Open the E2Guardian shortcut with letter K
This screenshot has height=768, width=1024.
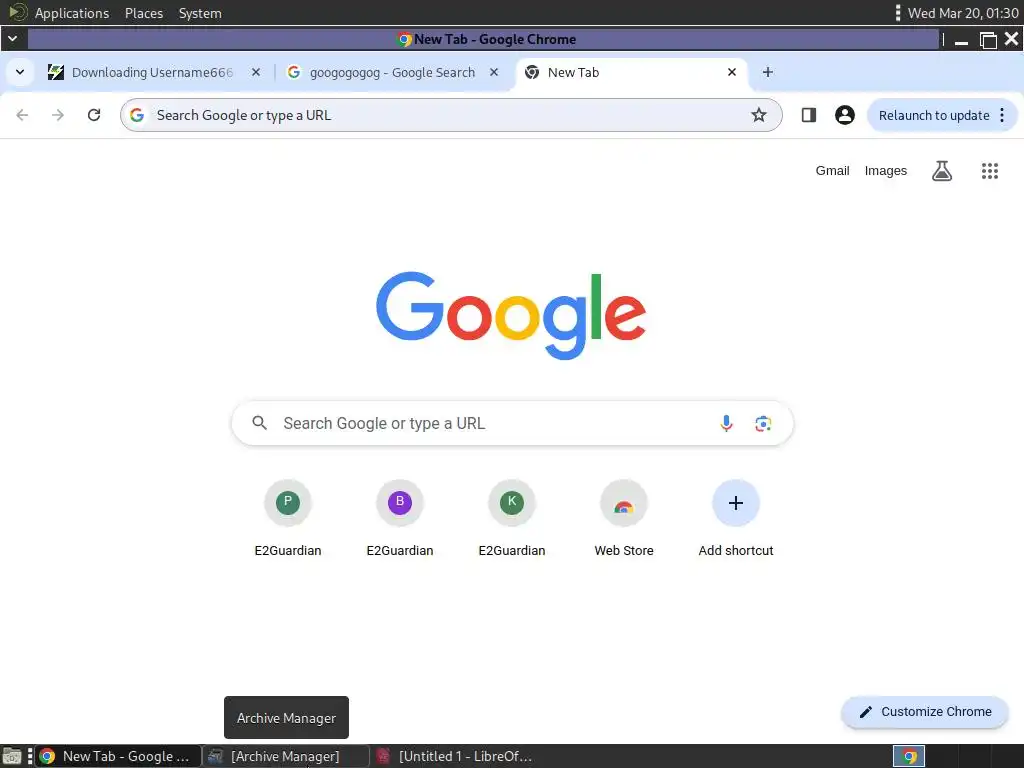point(512,503)
